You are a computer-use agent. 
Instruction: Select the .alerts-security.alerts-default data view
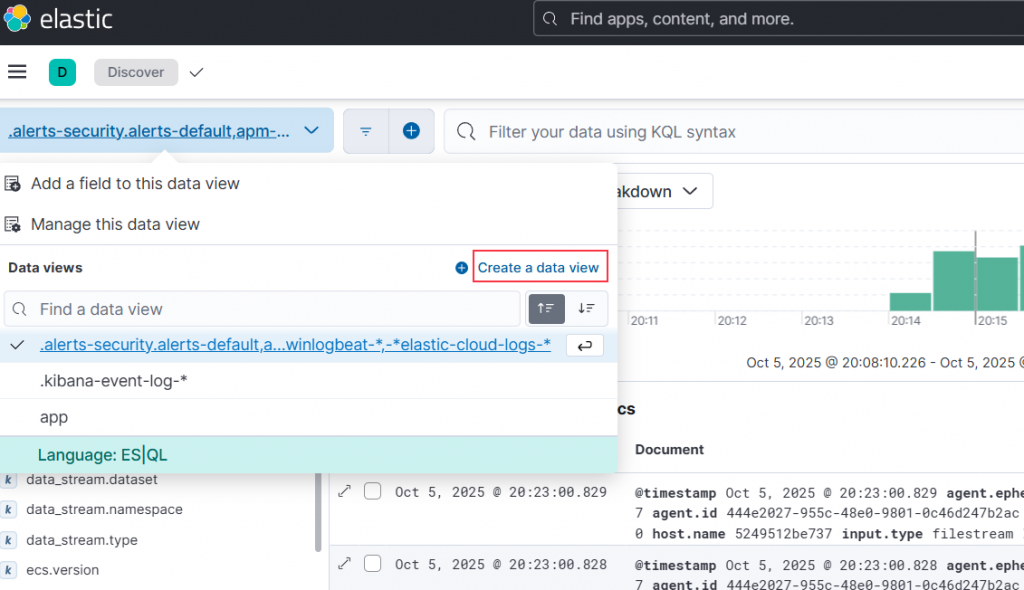tap(295, 344)
